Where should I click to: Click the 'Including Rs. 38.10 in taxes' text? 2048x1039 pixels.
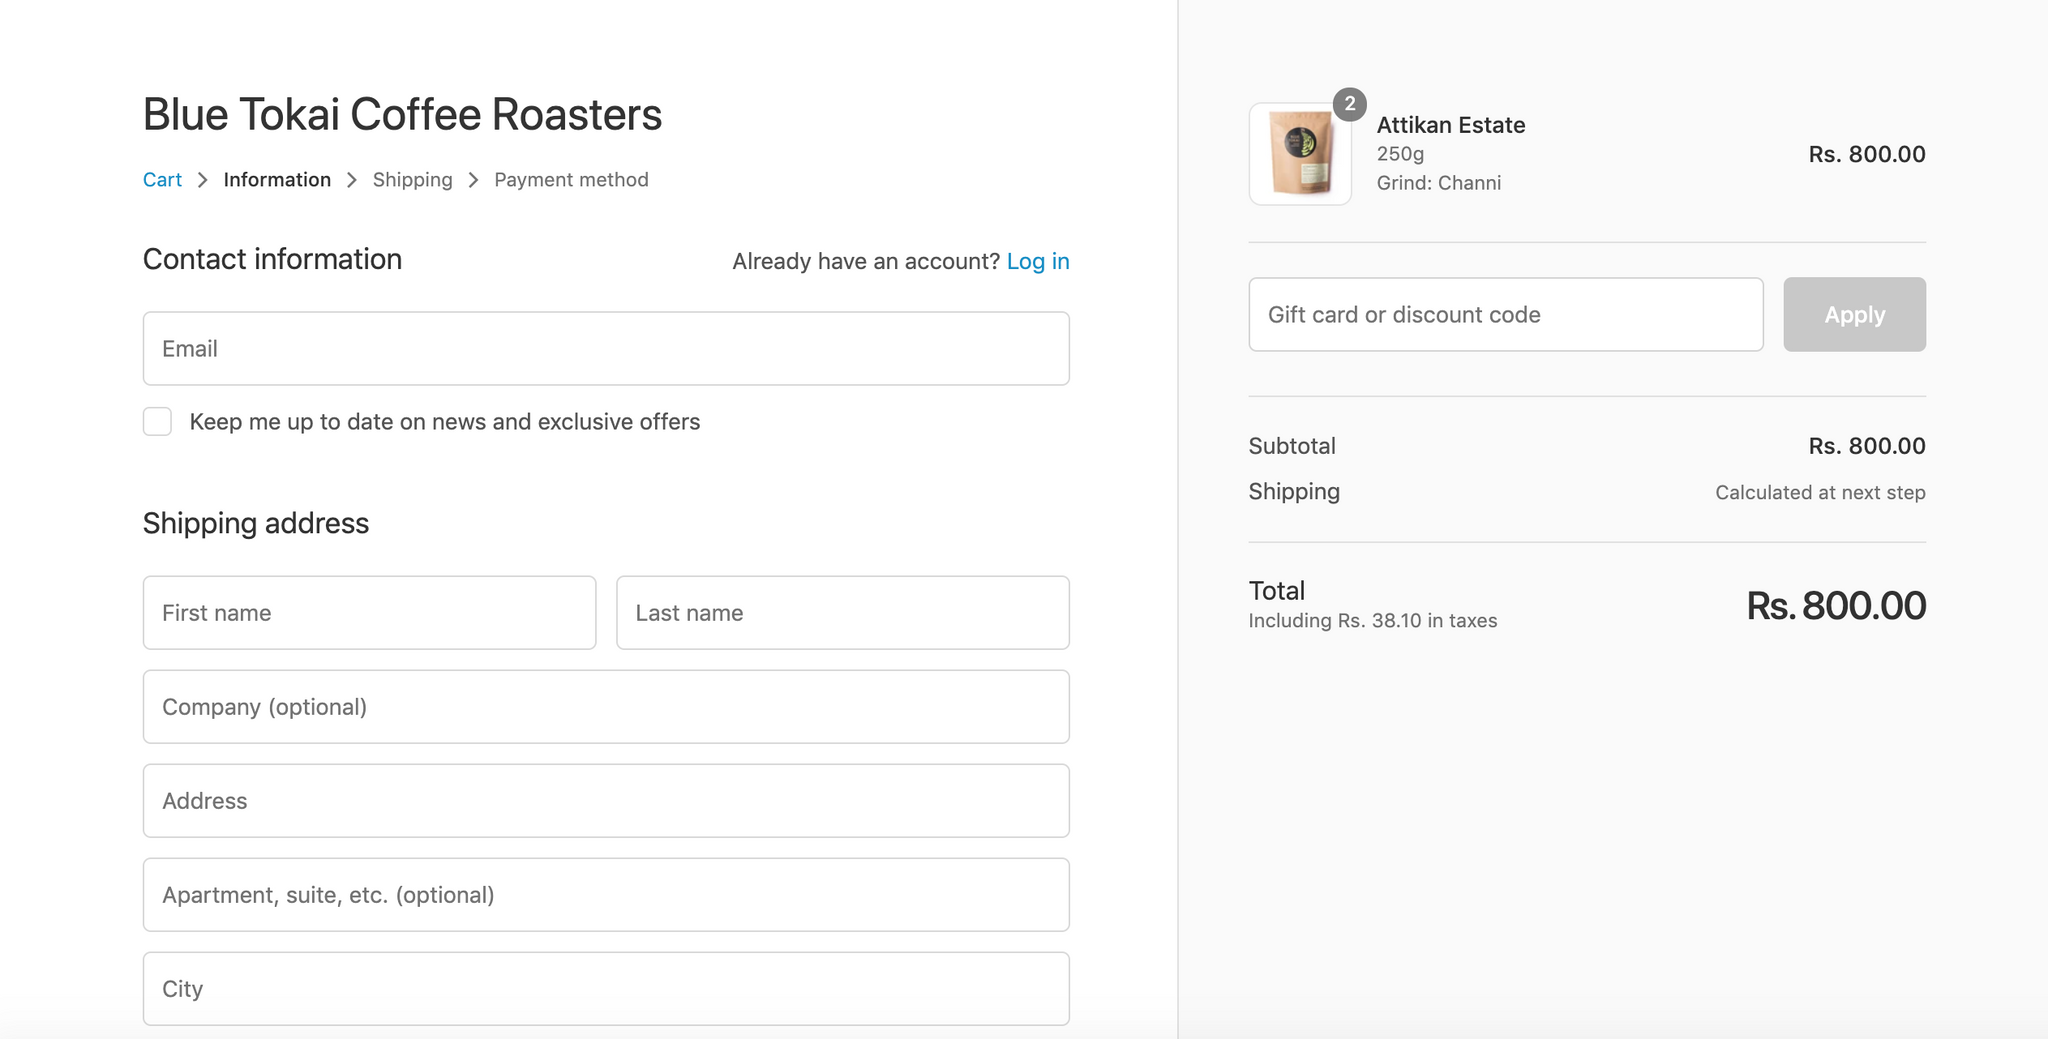1373,620
